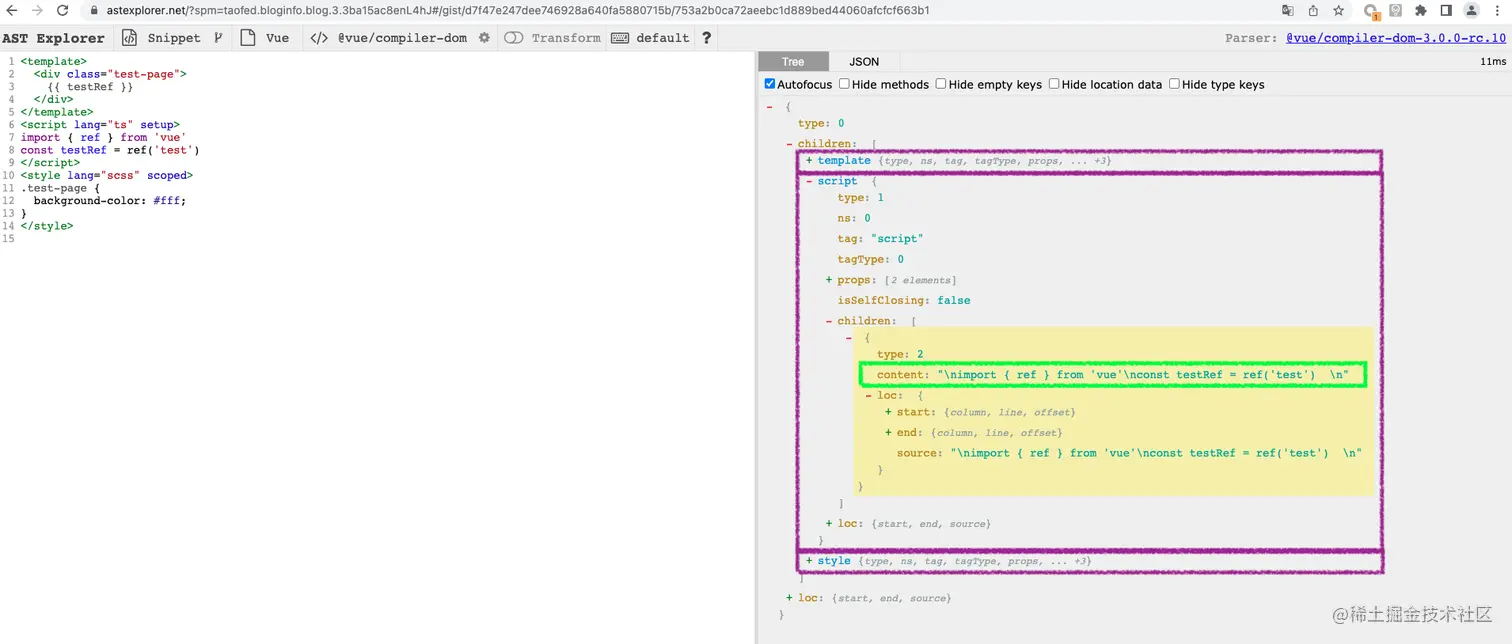Open the Extensions puzzle menu
1512x644 pixels.
(1420, 10)
